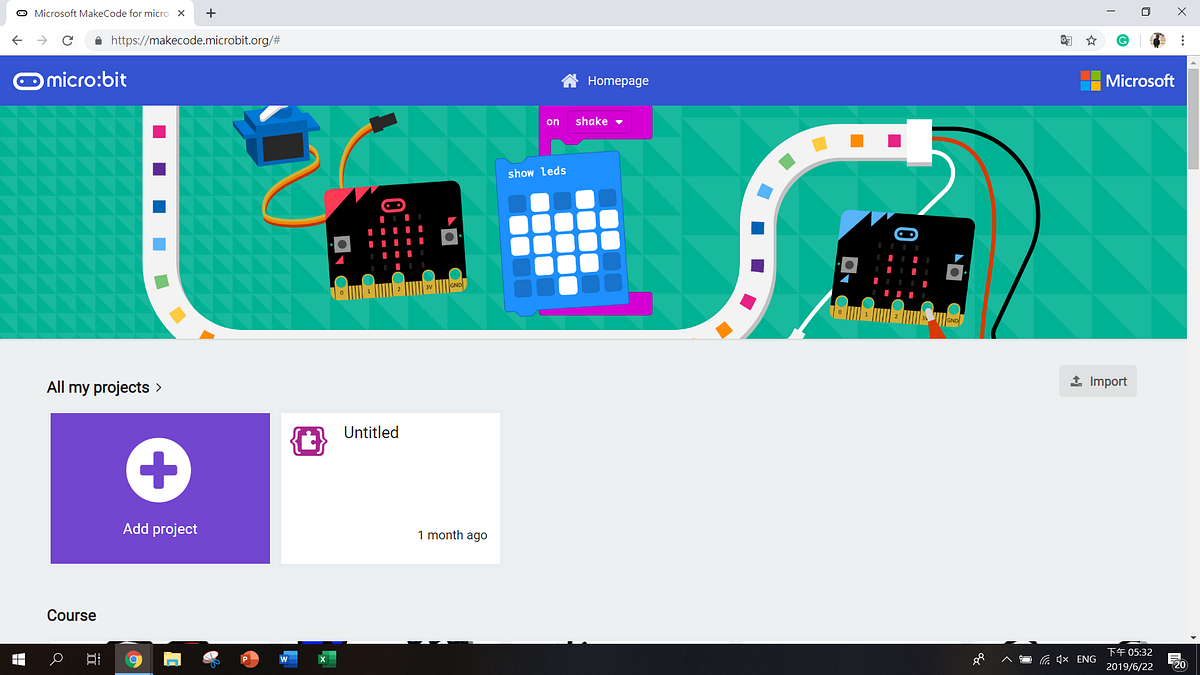Open the Untitled project

(390, 488)
